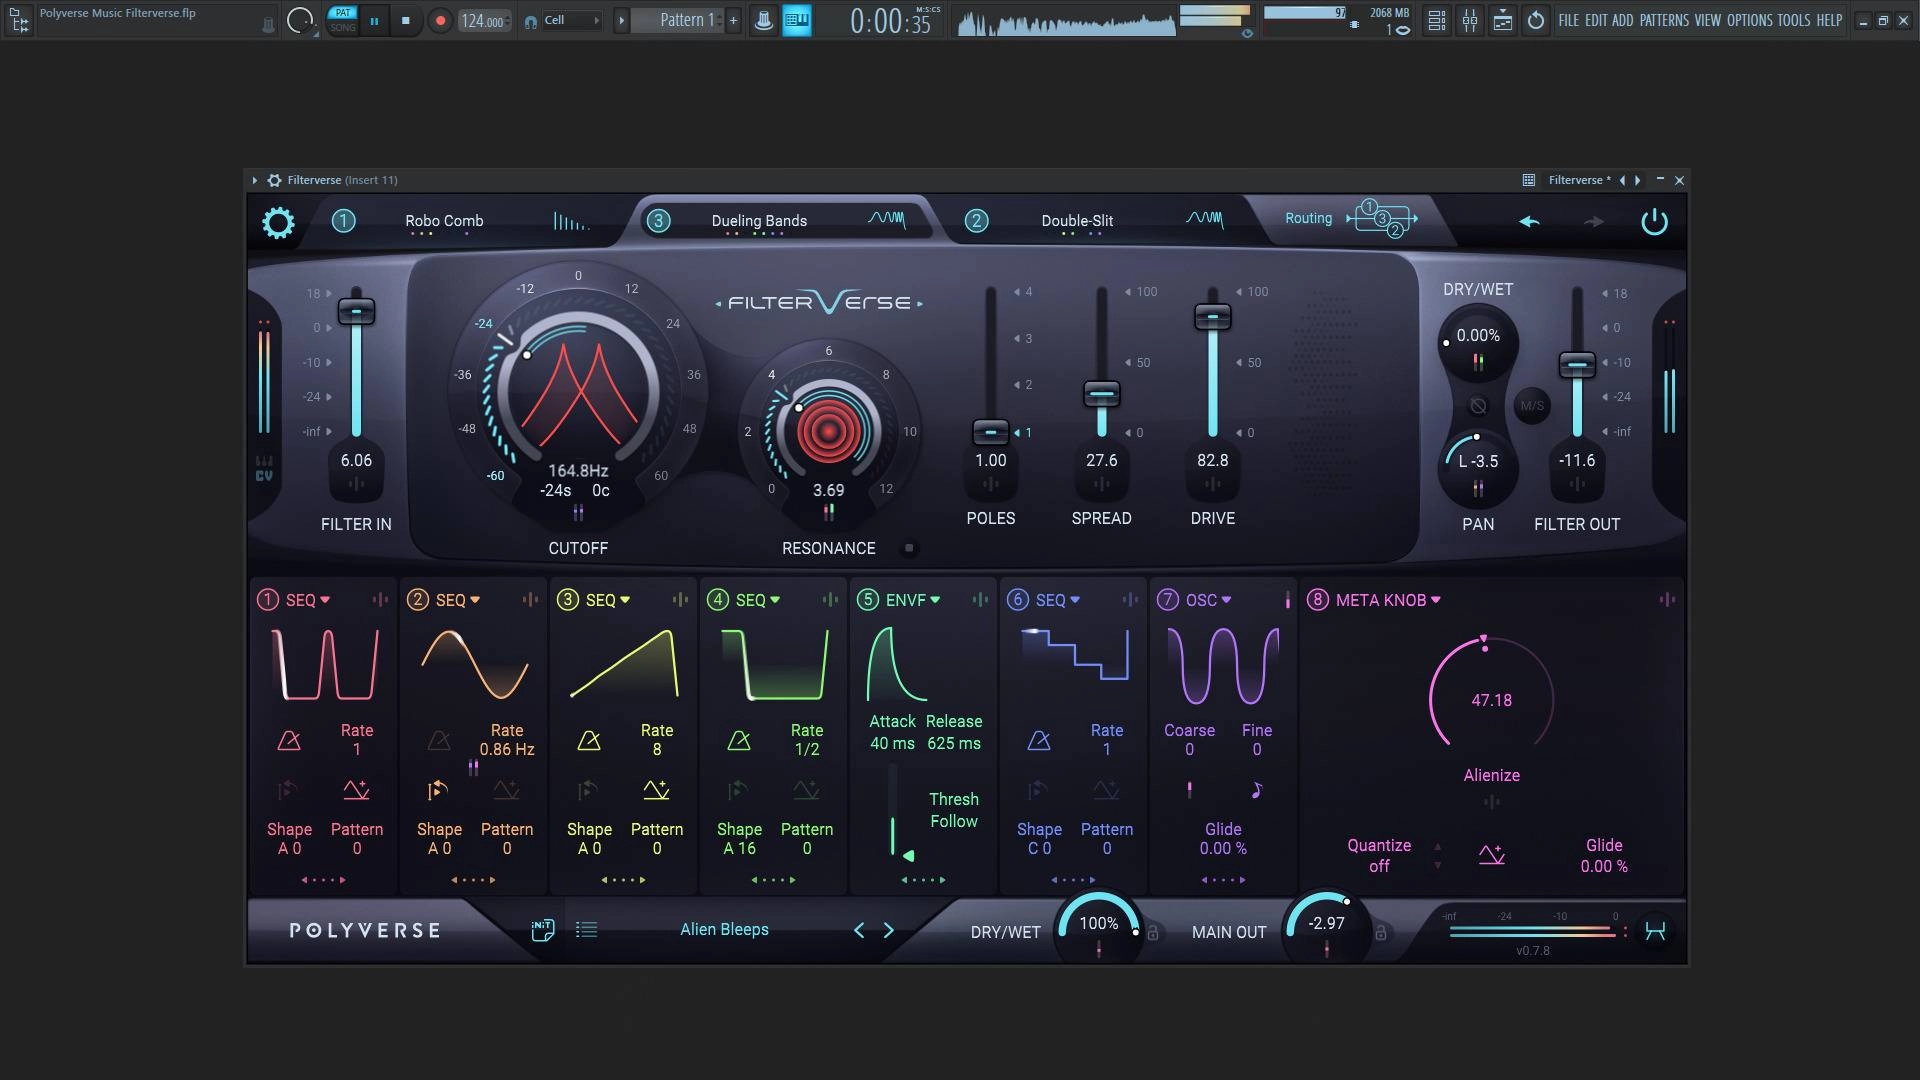Toggle metronome sync icon on modulator 3

pos(589,740)
